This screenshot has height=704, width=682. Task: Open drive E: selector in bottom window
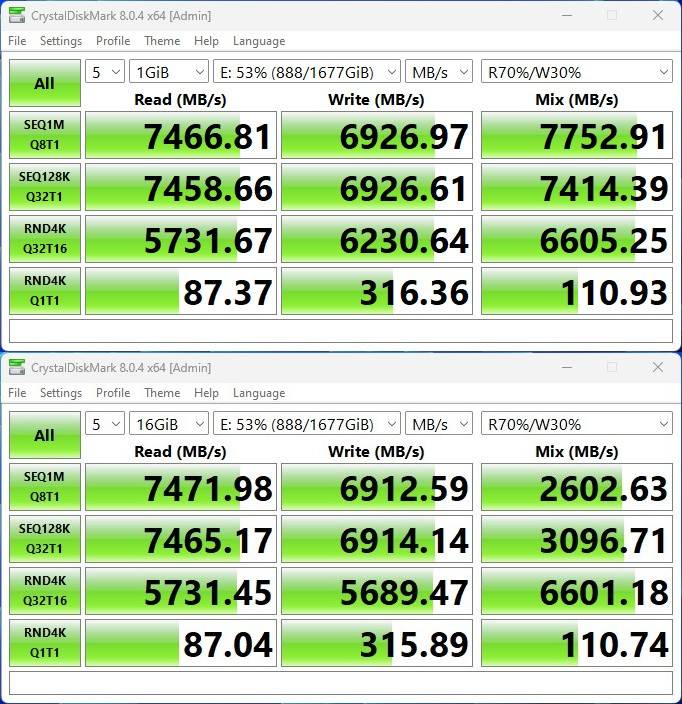click(x=307, y=424)
